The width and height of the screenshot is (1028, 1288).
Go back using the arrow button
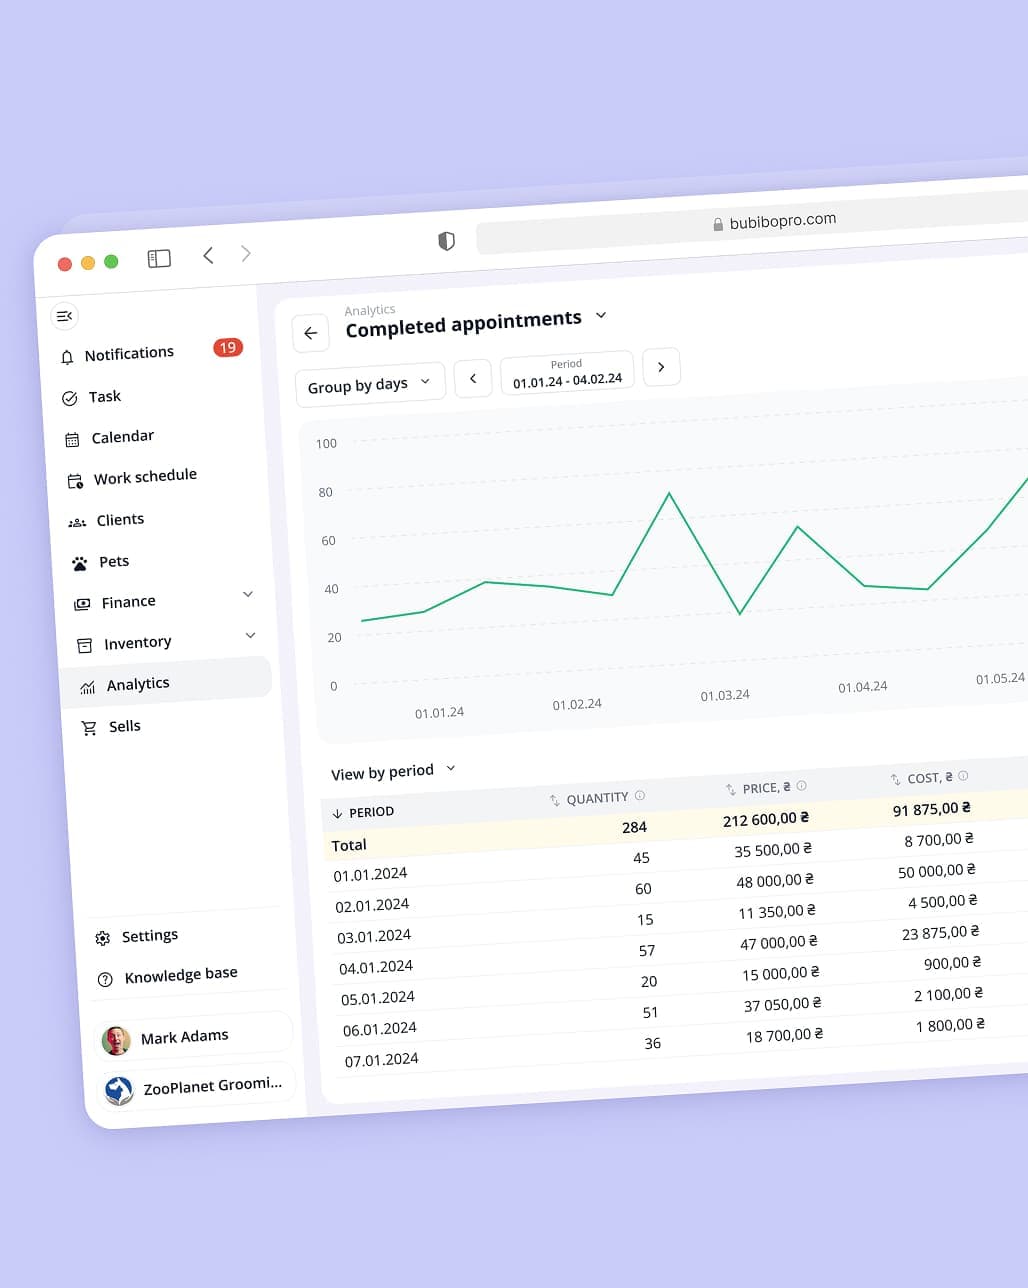coord(310,333)
